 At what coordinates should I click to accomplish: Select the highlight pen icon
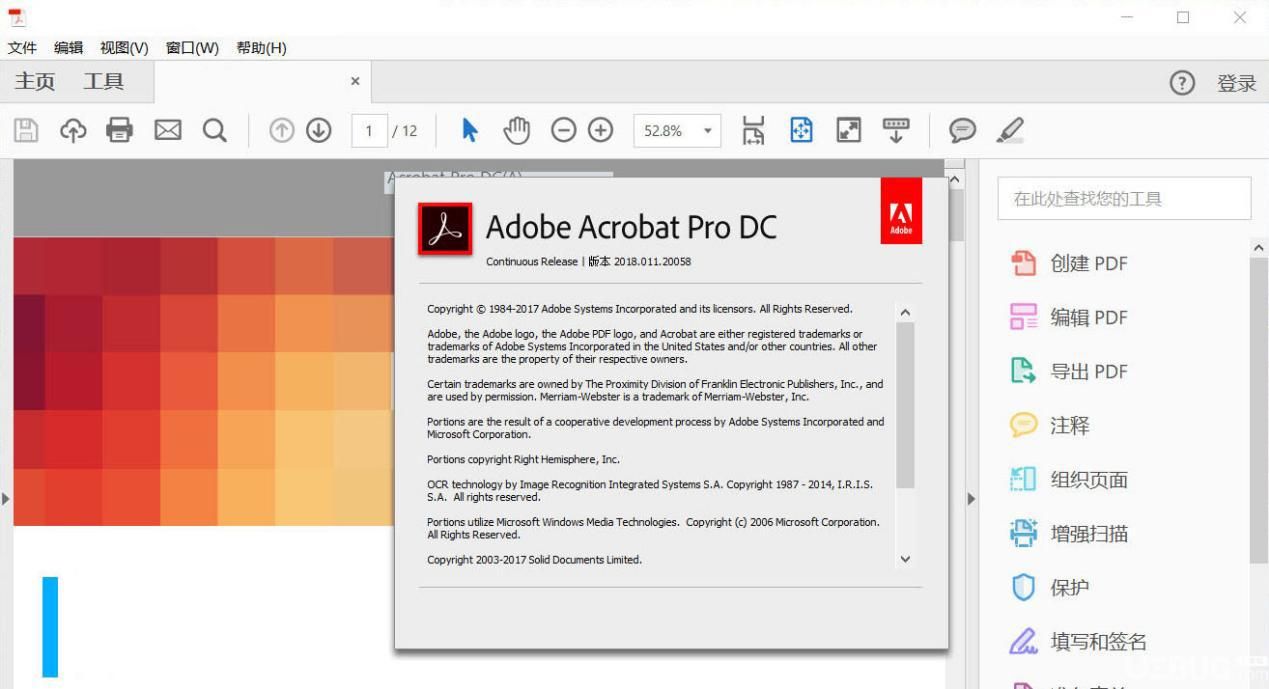[x=1011, y=130]
